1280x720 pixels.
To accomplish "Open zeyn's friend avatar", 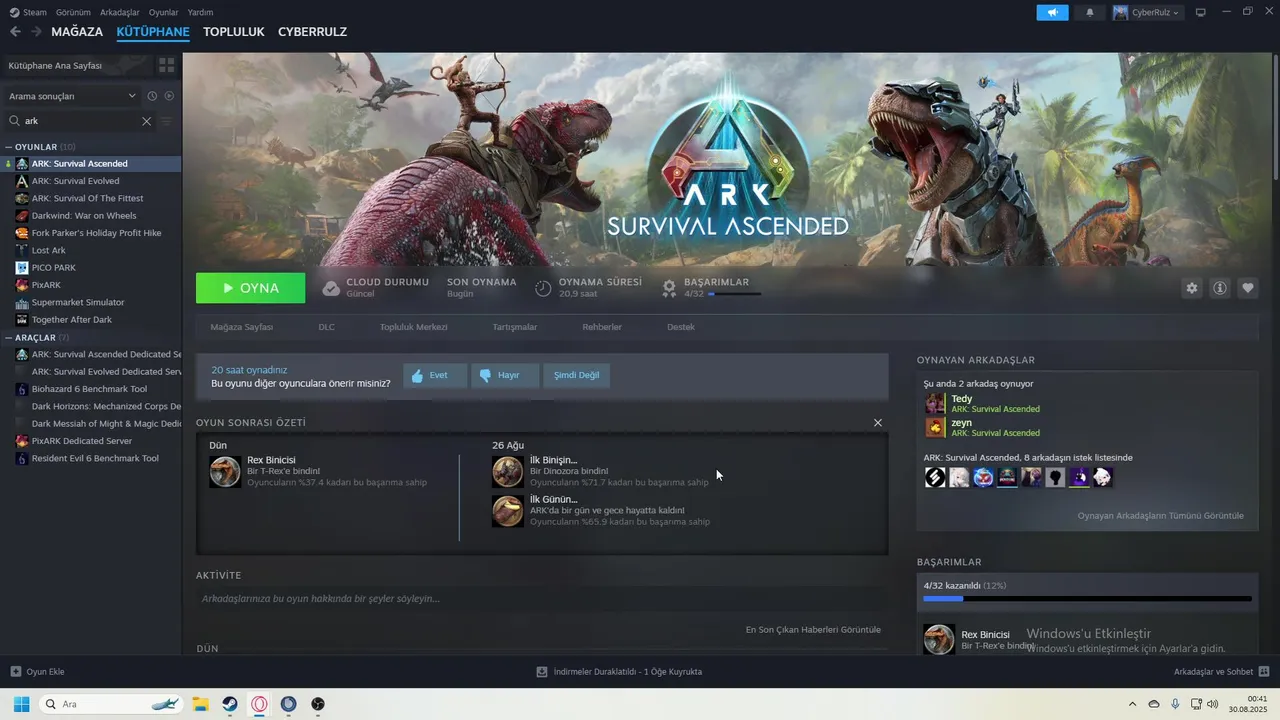I will [x=935, y=427].
